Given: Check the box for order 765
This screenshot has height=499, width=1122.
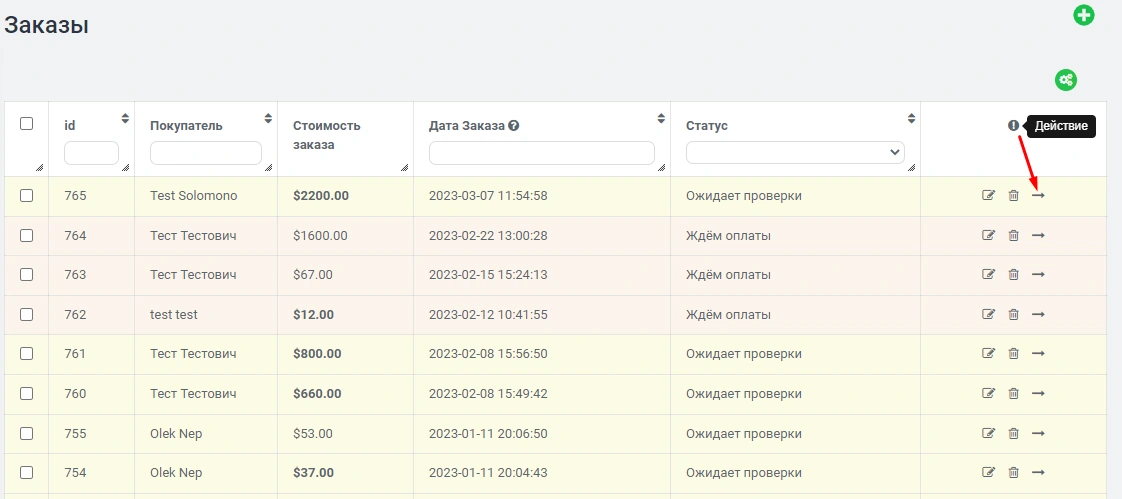Looking at the screenshot, I should tap(27, 196).
